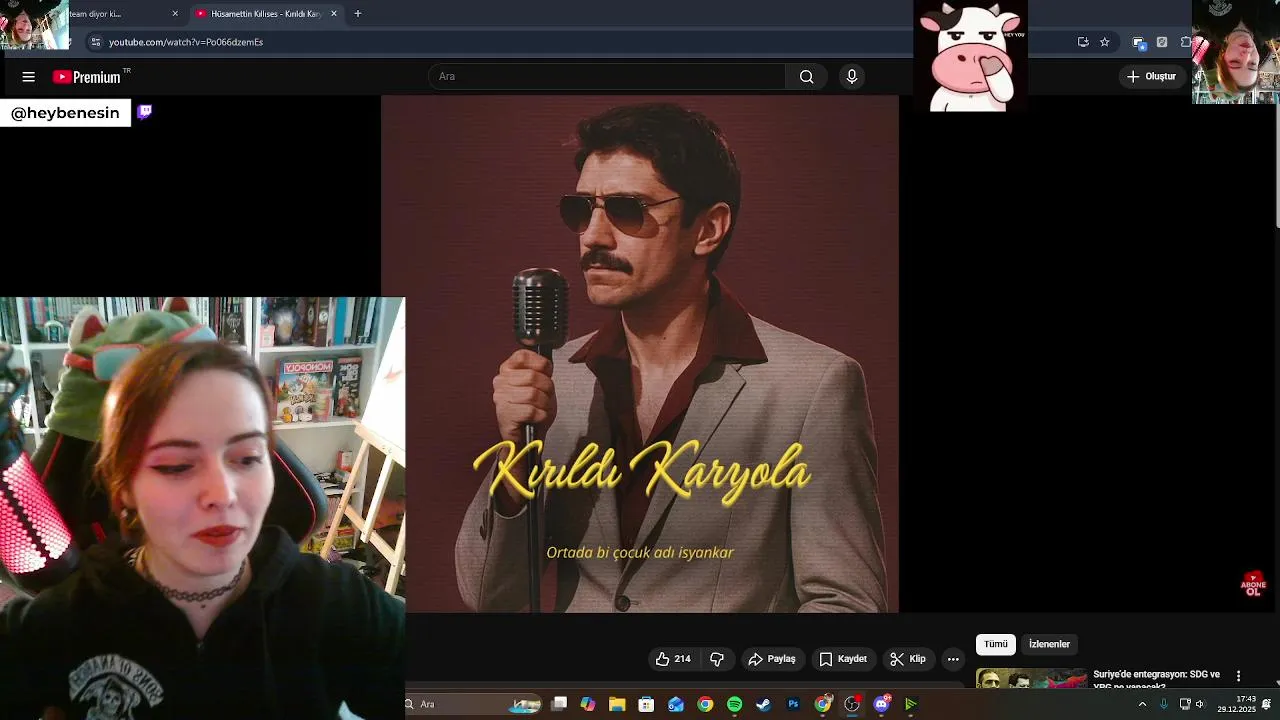Open Outlook mail from the taskbar
The height and width of the screenshot is (720, 1280).
point(676,704)
